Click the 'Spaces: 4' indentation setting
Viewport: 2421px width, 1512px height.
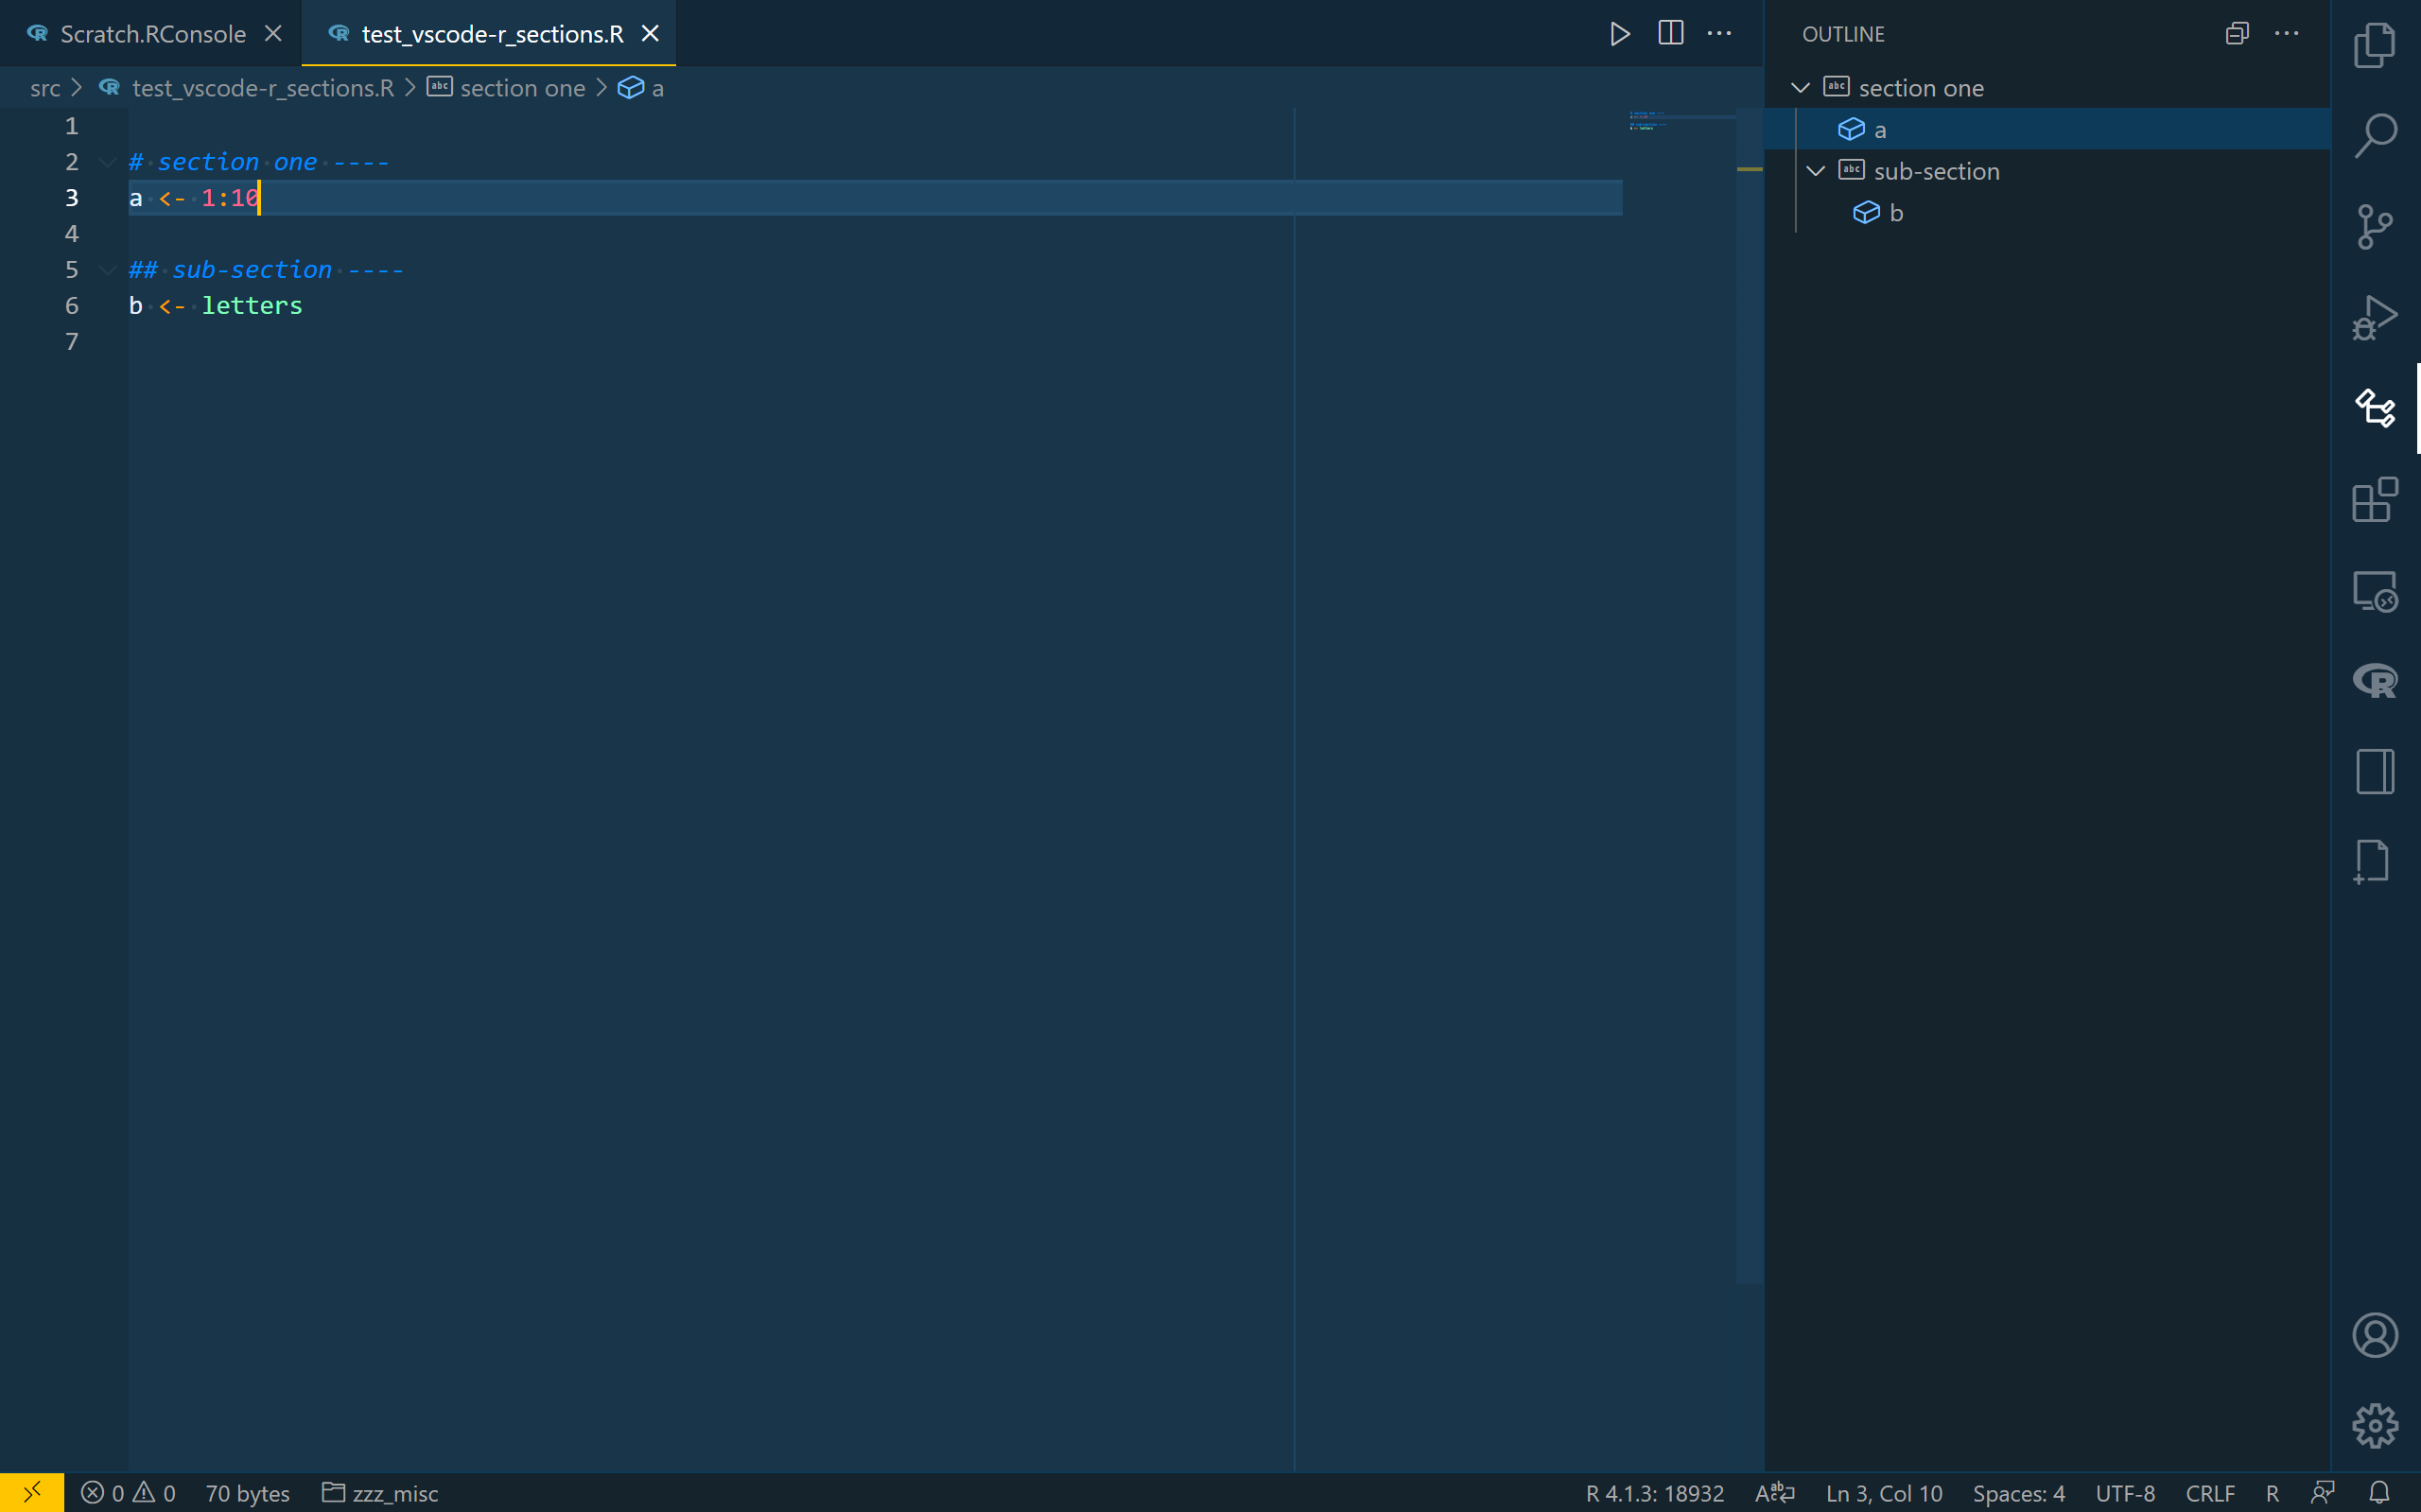click(x=2017, y=1493)
